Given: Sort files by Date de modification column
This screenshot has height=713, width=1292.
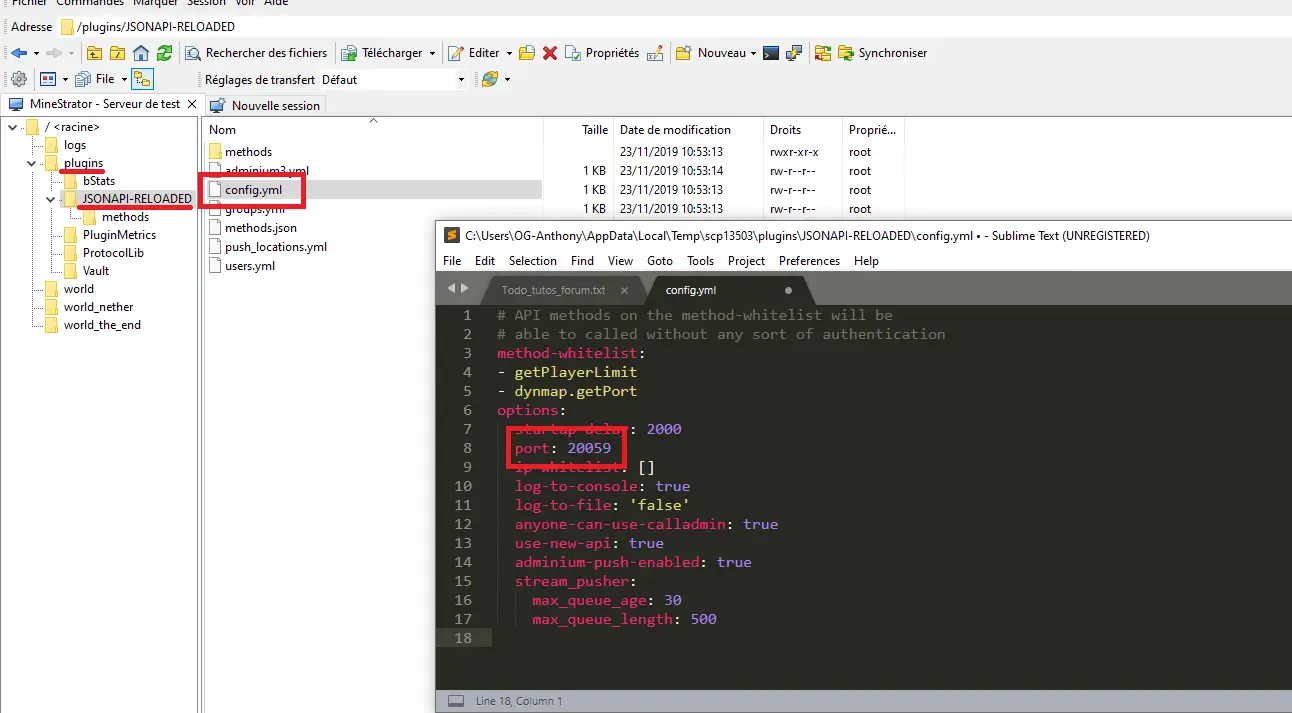Looking at the screenshot, I should pos(675,130).
